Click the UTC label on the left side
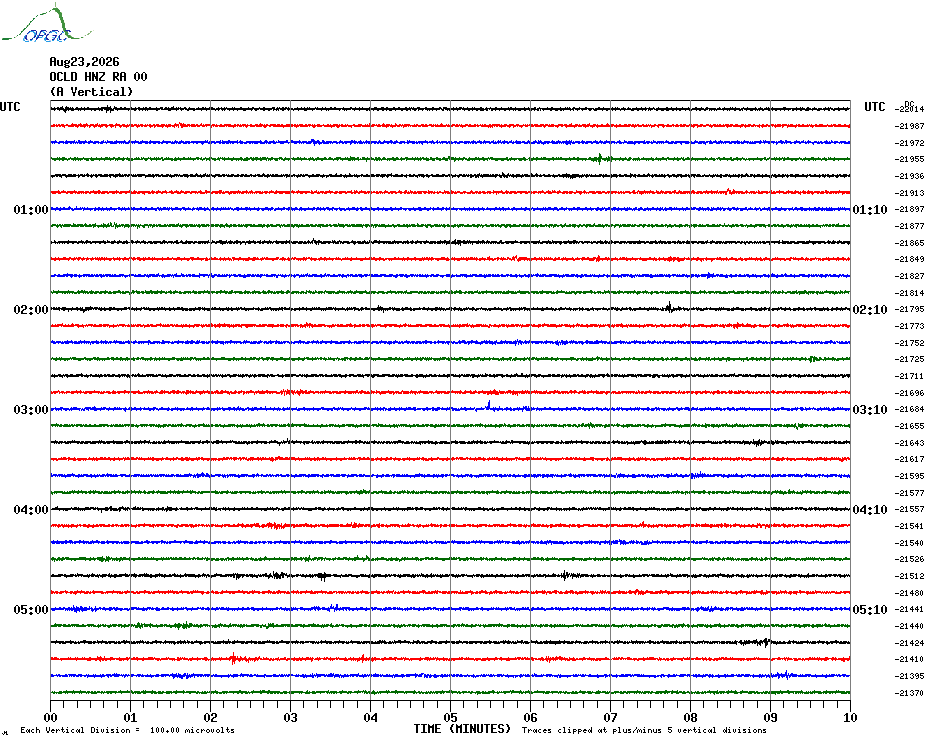 (10, 107)
